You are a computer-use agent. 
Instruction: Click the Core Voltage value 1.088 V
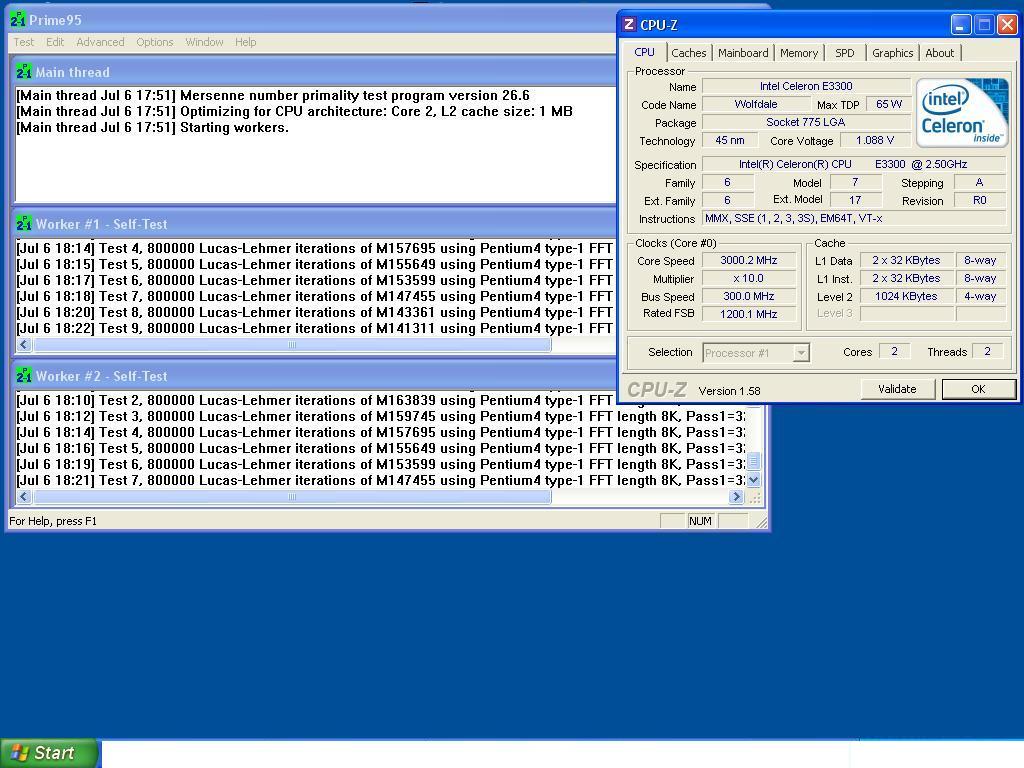[875, 140]
